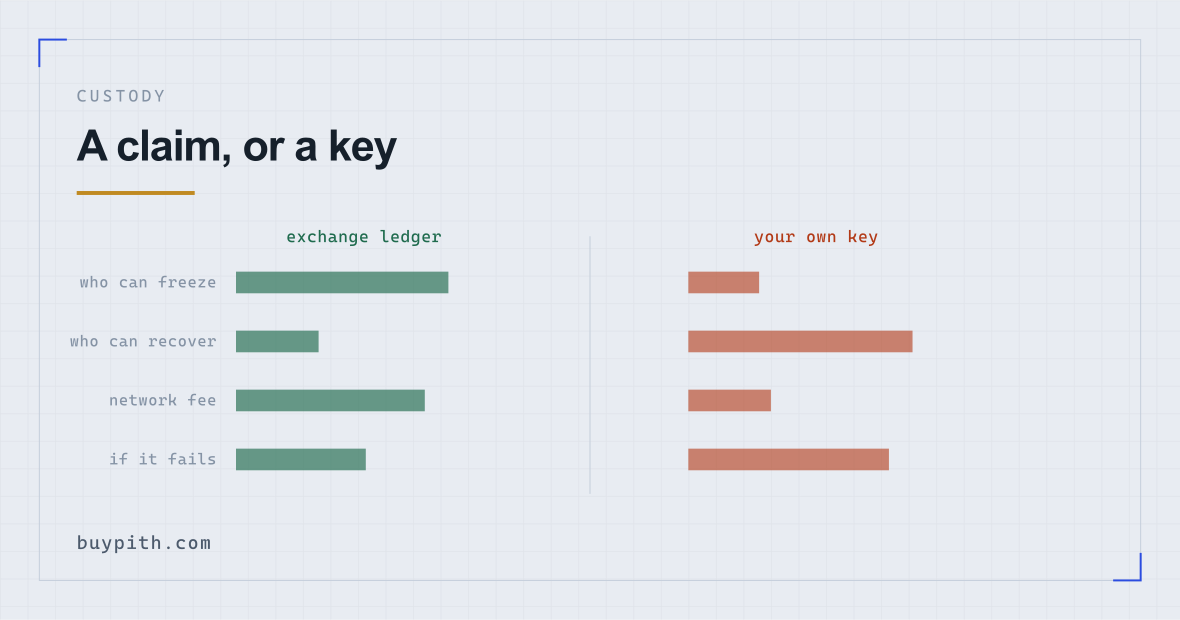Screen dimensions: 1180x620
Task: Click the 'who can recover' row label
Action: (x=143, y=342)
